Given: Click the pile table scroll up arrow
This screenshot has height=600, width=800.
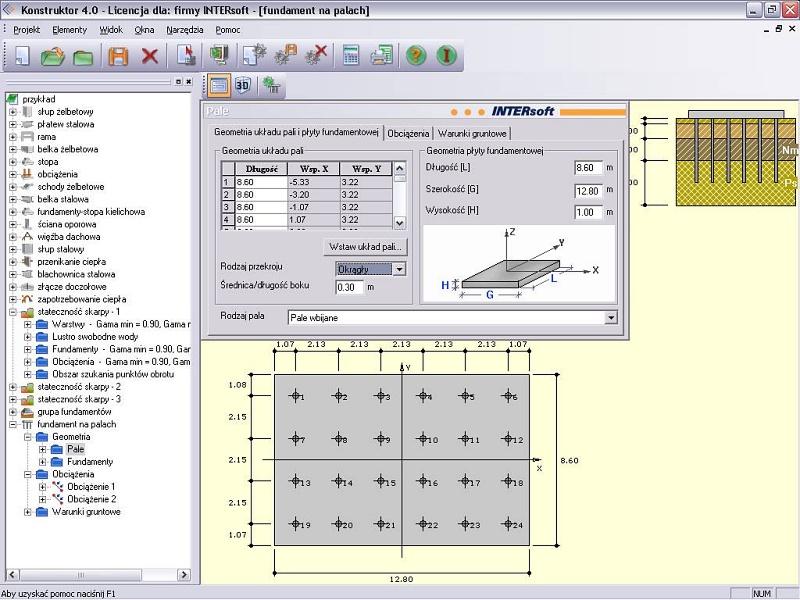Looking at the screenshot, I should tap(399, 168).
